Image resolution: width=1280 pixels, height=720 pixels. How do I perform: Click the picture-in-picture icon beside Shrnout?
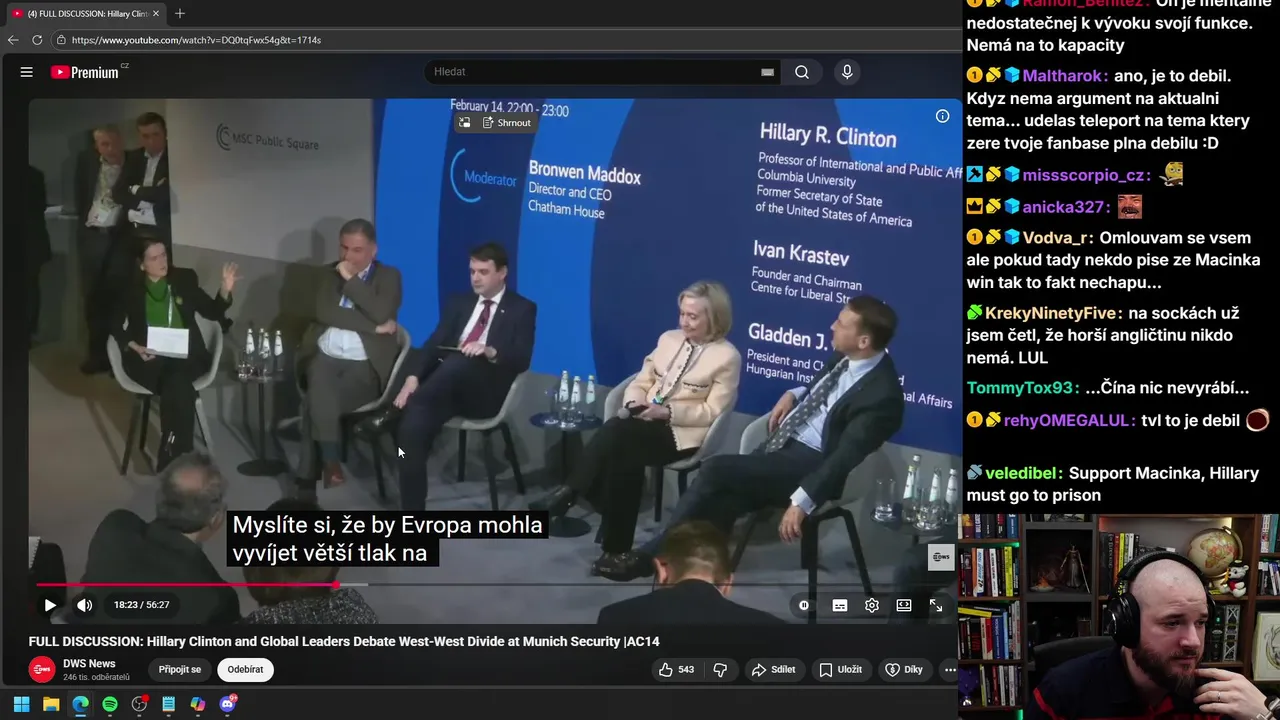465,123
